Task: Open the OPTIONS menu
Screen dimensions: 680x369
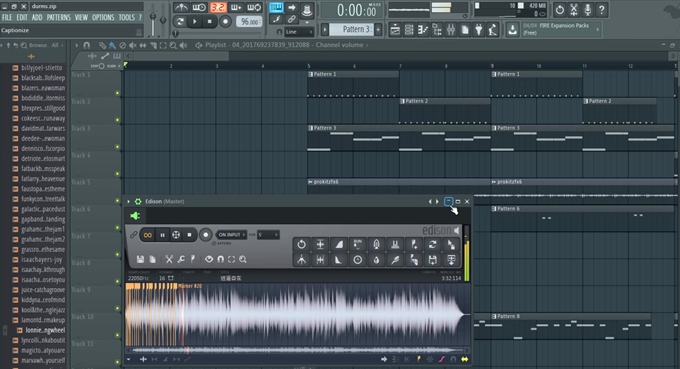Action: tap(103, 17)
